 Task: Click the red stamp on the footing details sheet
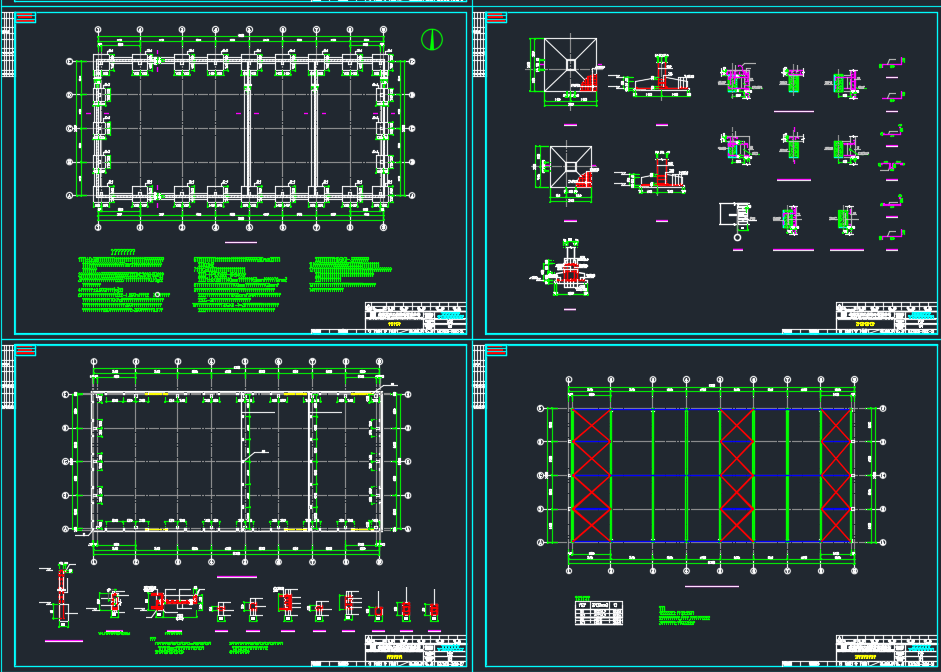pyautogui.click(x=496, y=17)
